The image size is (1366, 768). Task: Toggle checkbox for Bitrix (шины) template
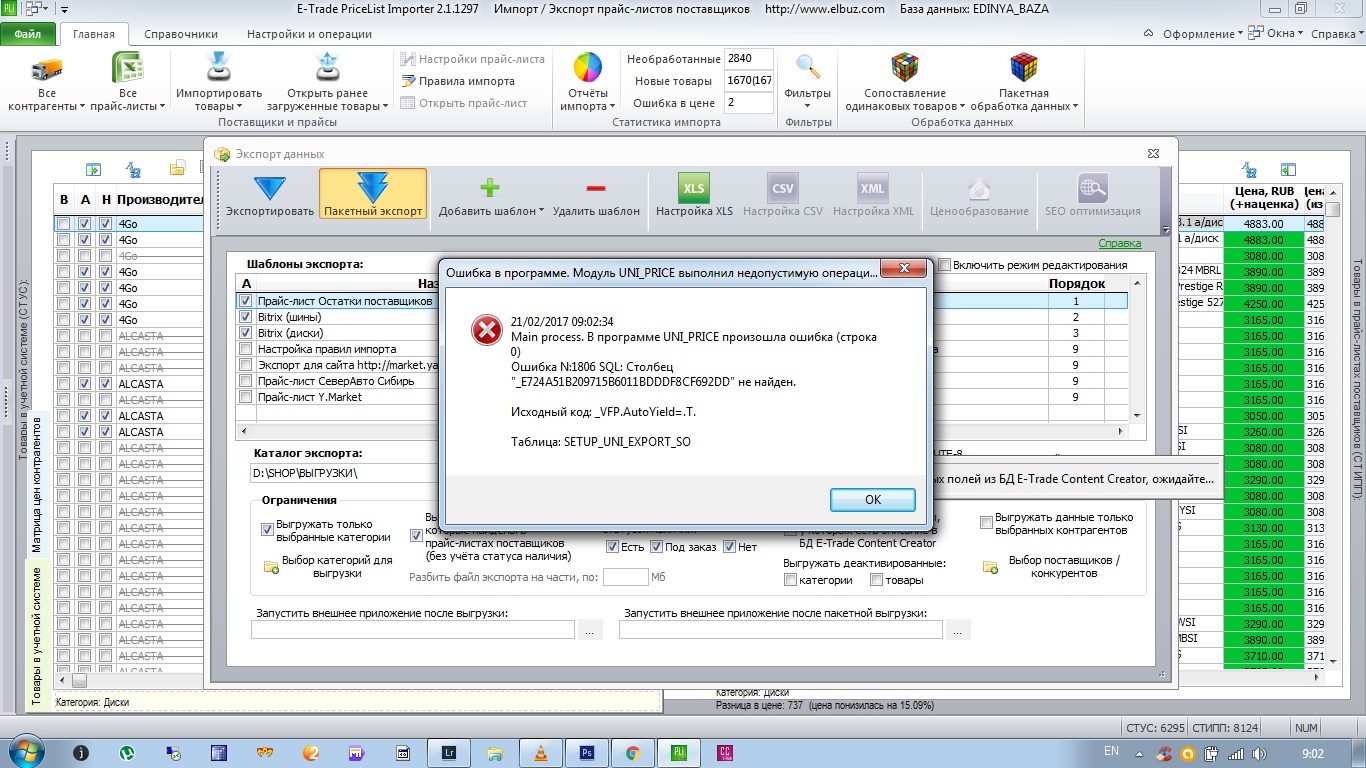click(246, 317)
